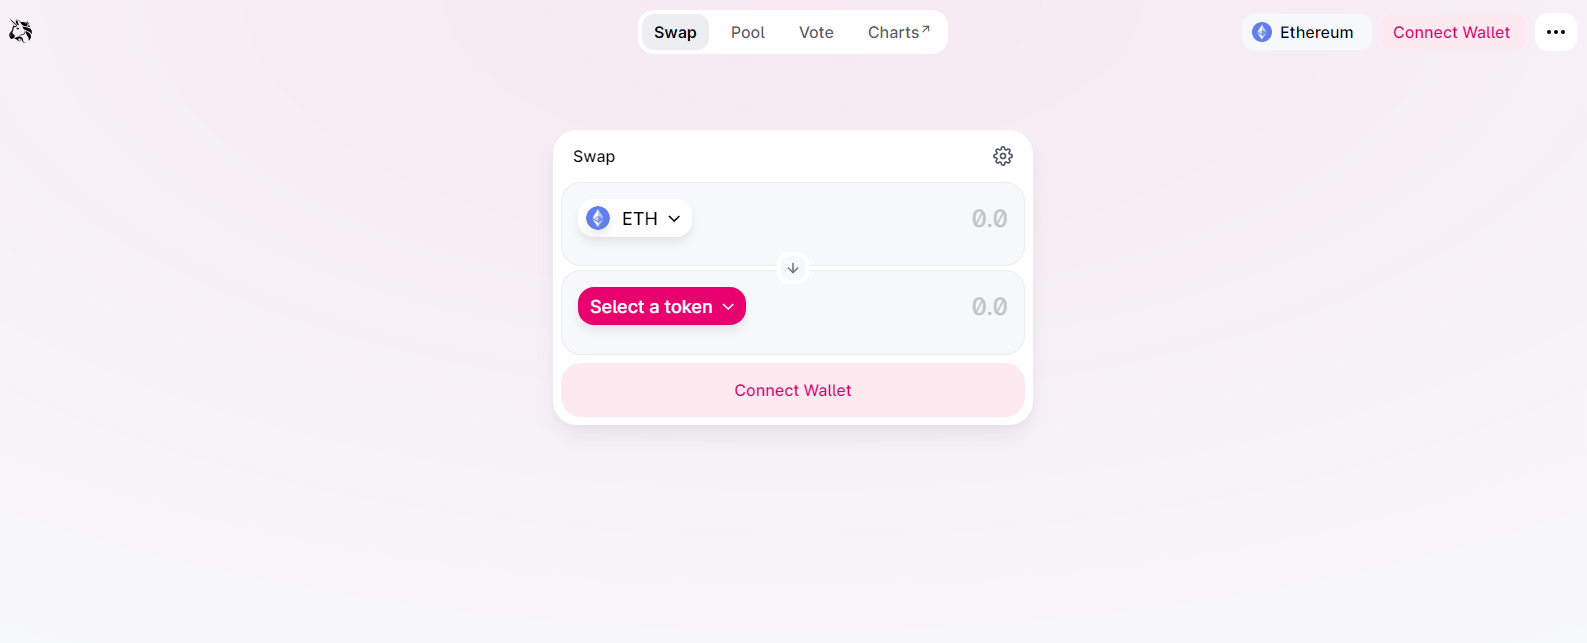The image size is (1587, 643).
Task: Click the ETH token logo icon
Action: pos(598,218)
